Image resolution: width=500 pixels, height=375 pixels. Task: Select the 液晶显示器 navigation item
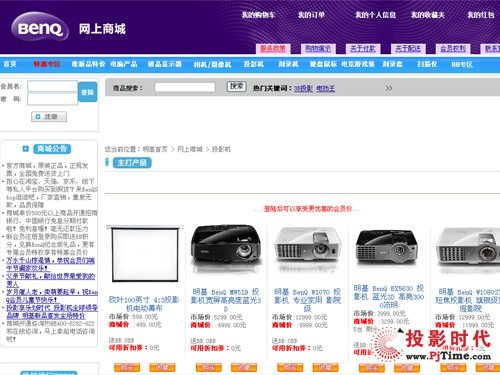165,64
